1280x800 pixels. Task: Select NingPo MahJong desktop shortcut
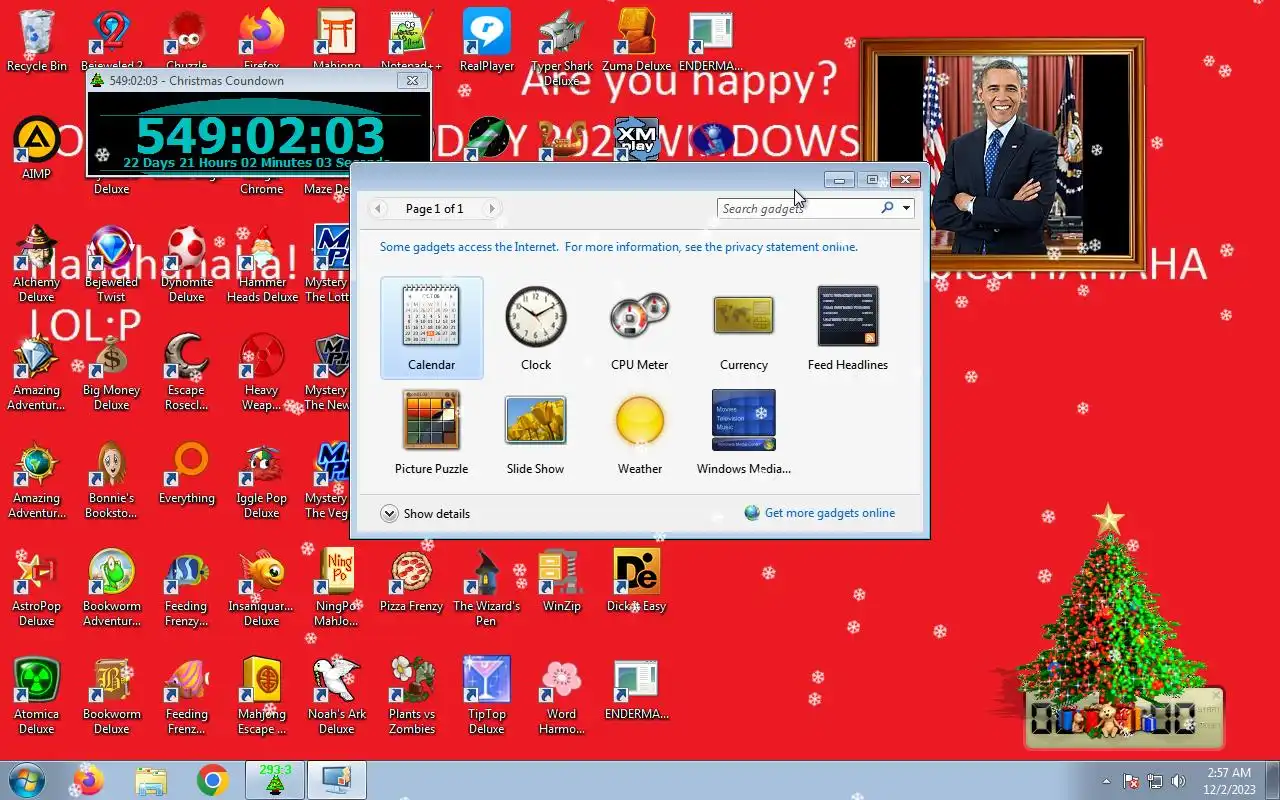[337, 587]
